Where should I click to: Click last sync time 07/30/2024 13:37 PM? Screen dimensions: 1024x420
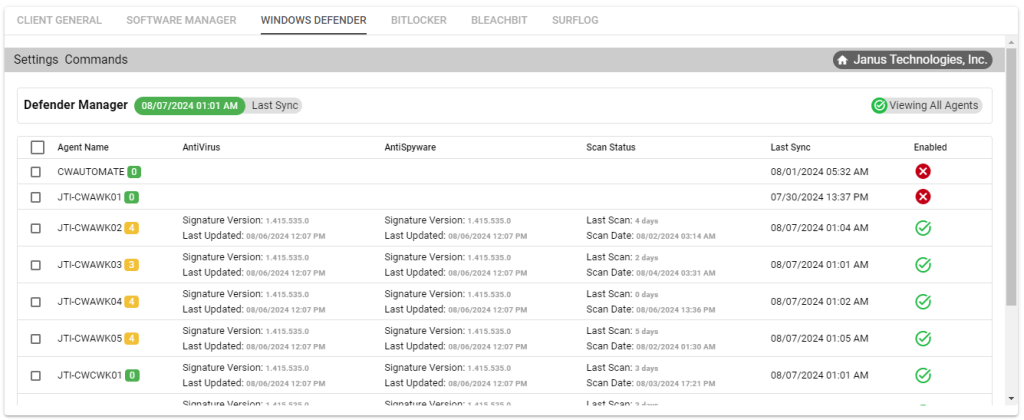click(820, 197)
